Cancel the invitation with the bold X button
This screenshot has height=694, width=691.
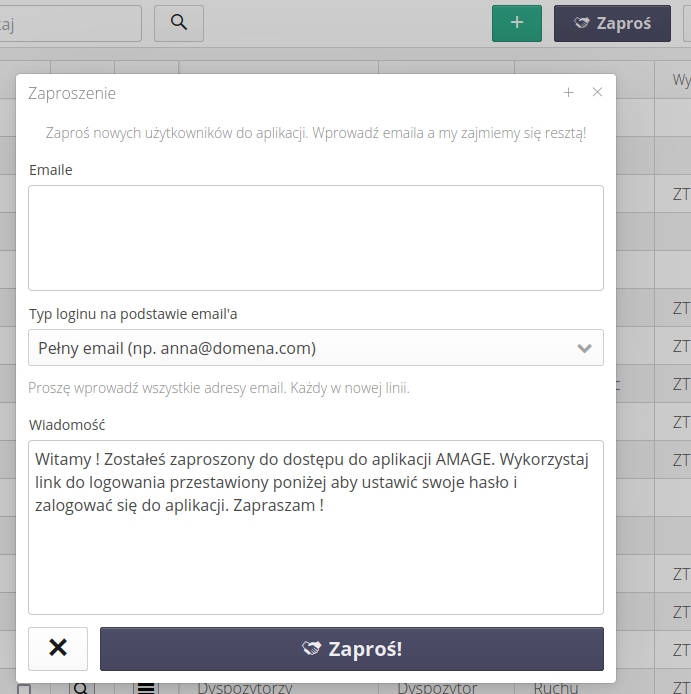(58, 648)
